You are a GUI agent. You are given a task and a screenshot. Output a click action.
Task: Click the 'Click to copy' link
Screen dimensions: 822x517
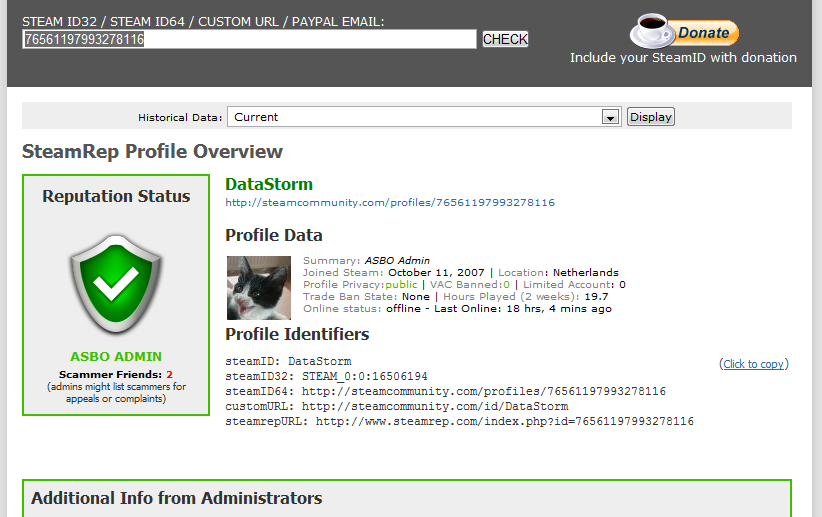(x=753, y=364)
